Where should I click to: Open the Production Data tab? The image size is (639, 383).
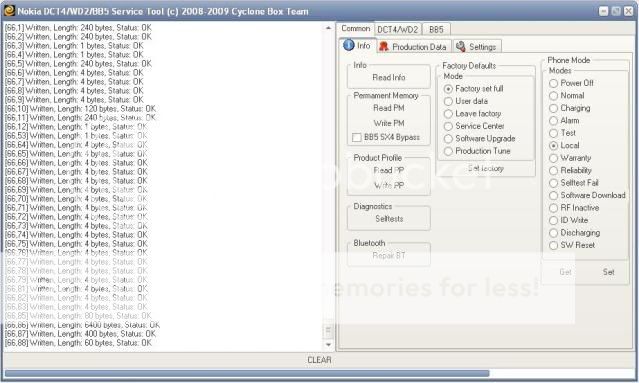[414, 46]
